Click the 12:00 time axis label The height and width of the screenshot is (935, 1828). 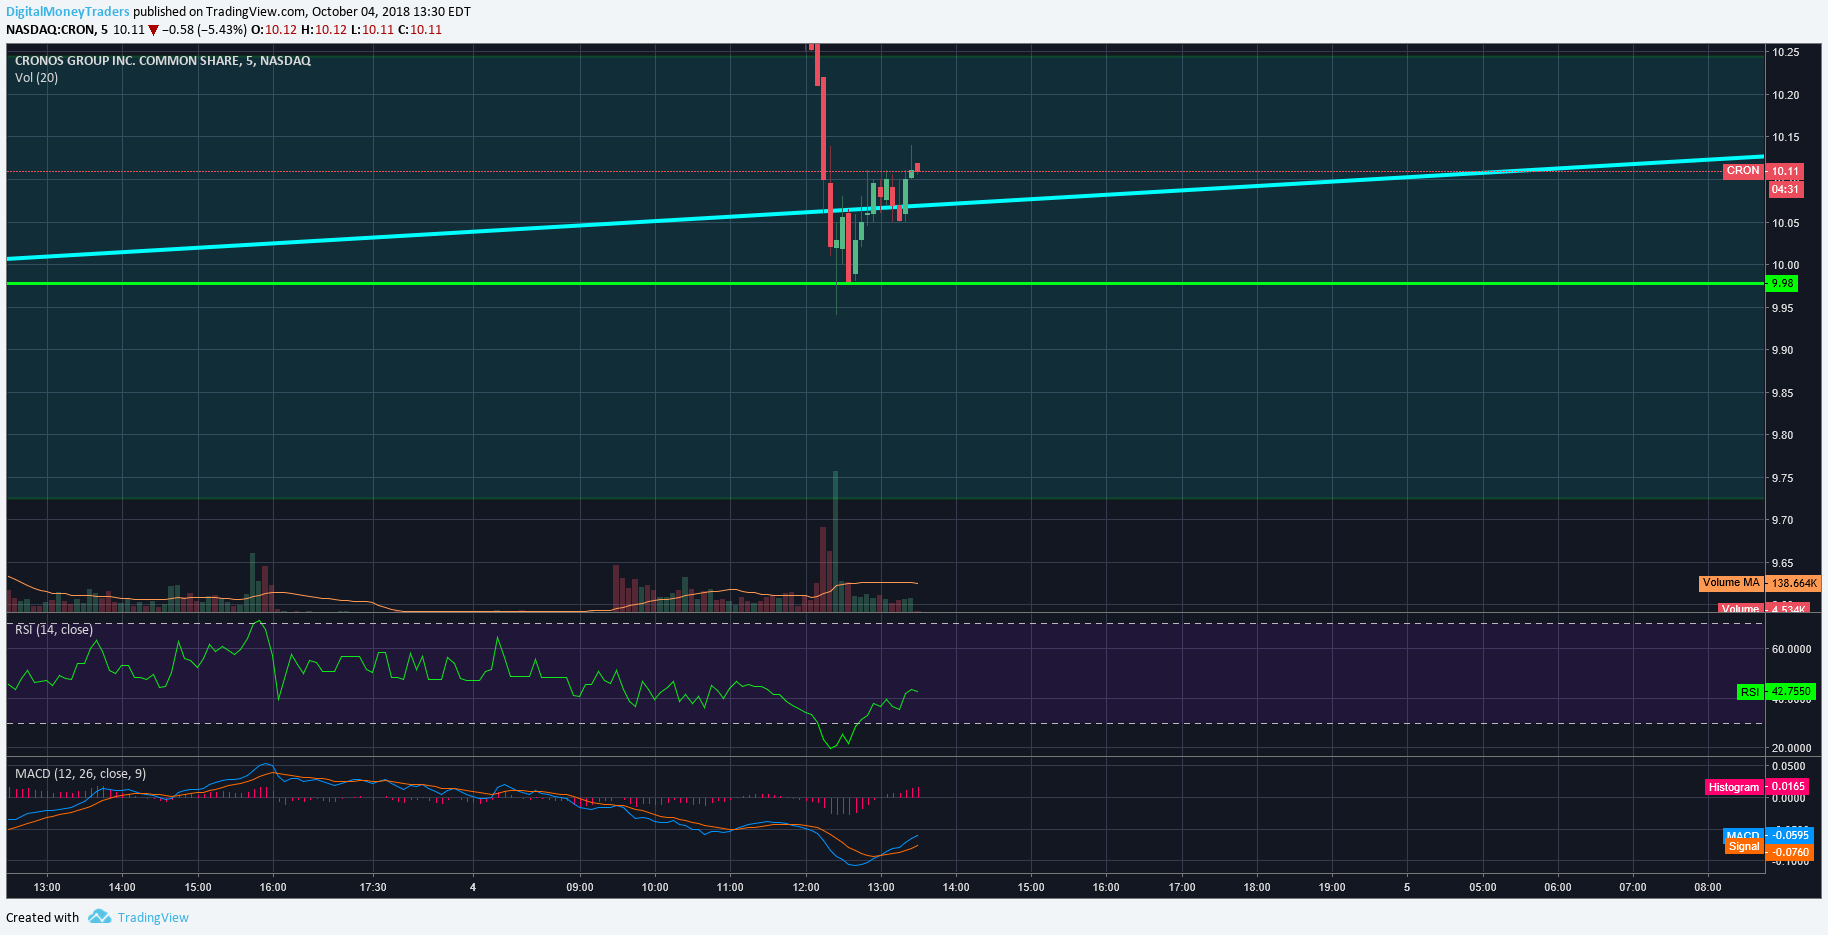(806, 888)
